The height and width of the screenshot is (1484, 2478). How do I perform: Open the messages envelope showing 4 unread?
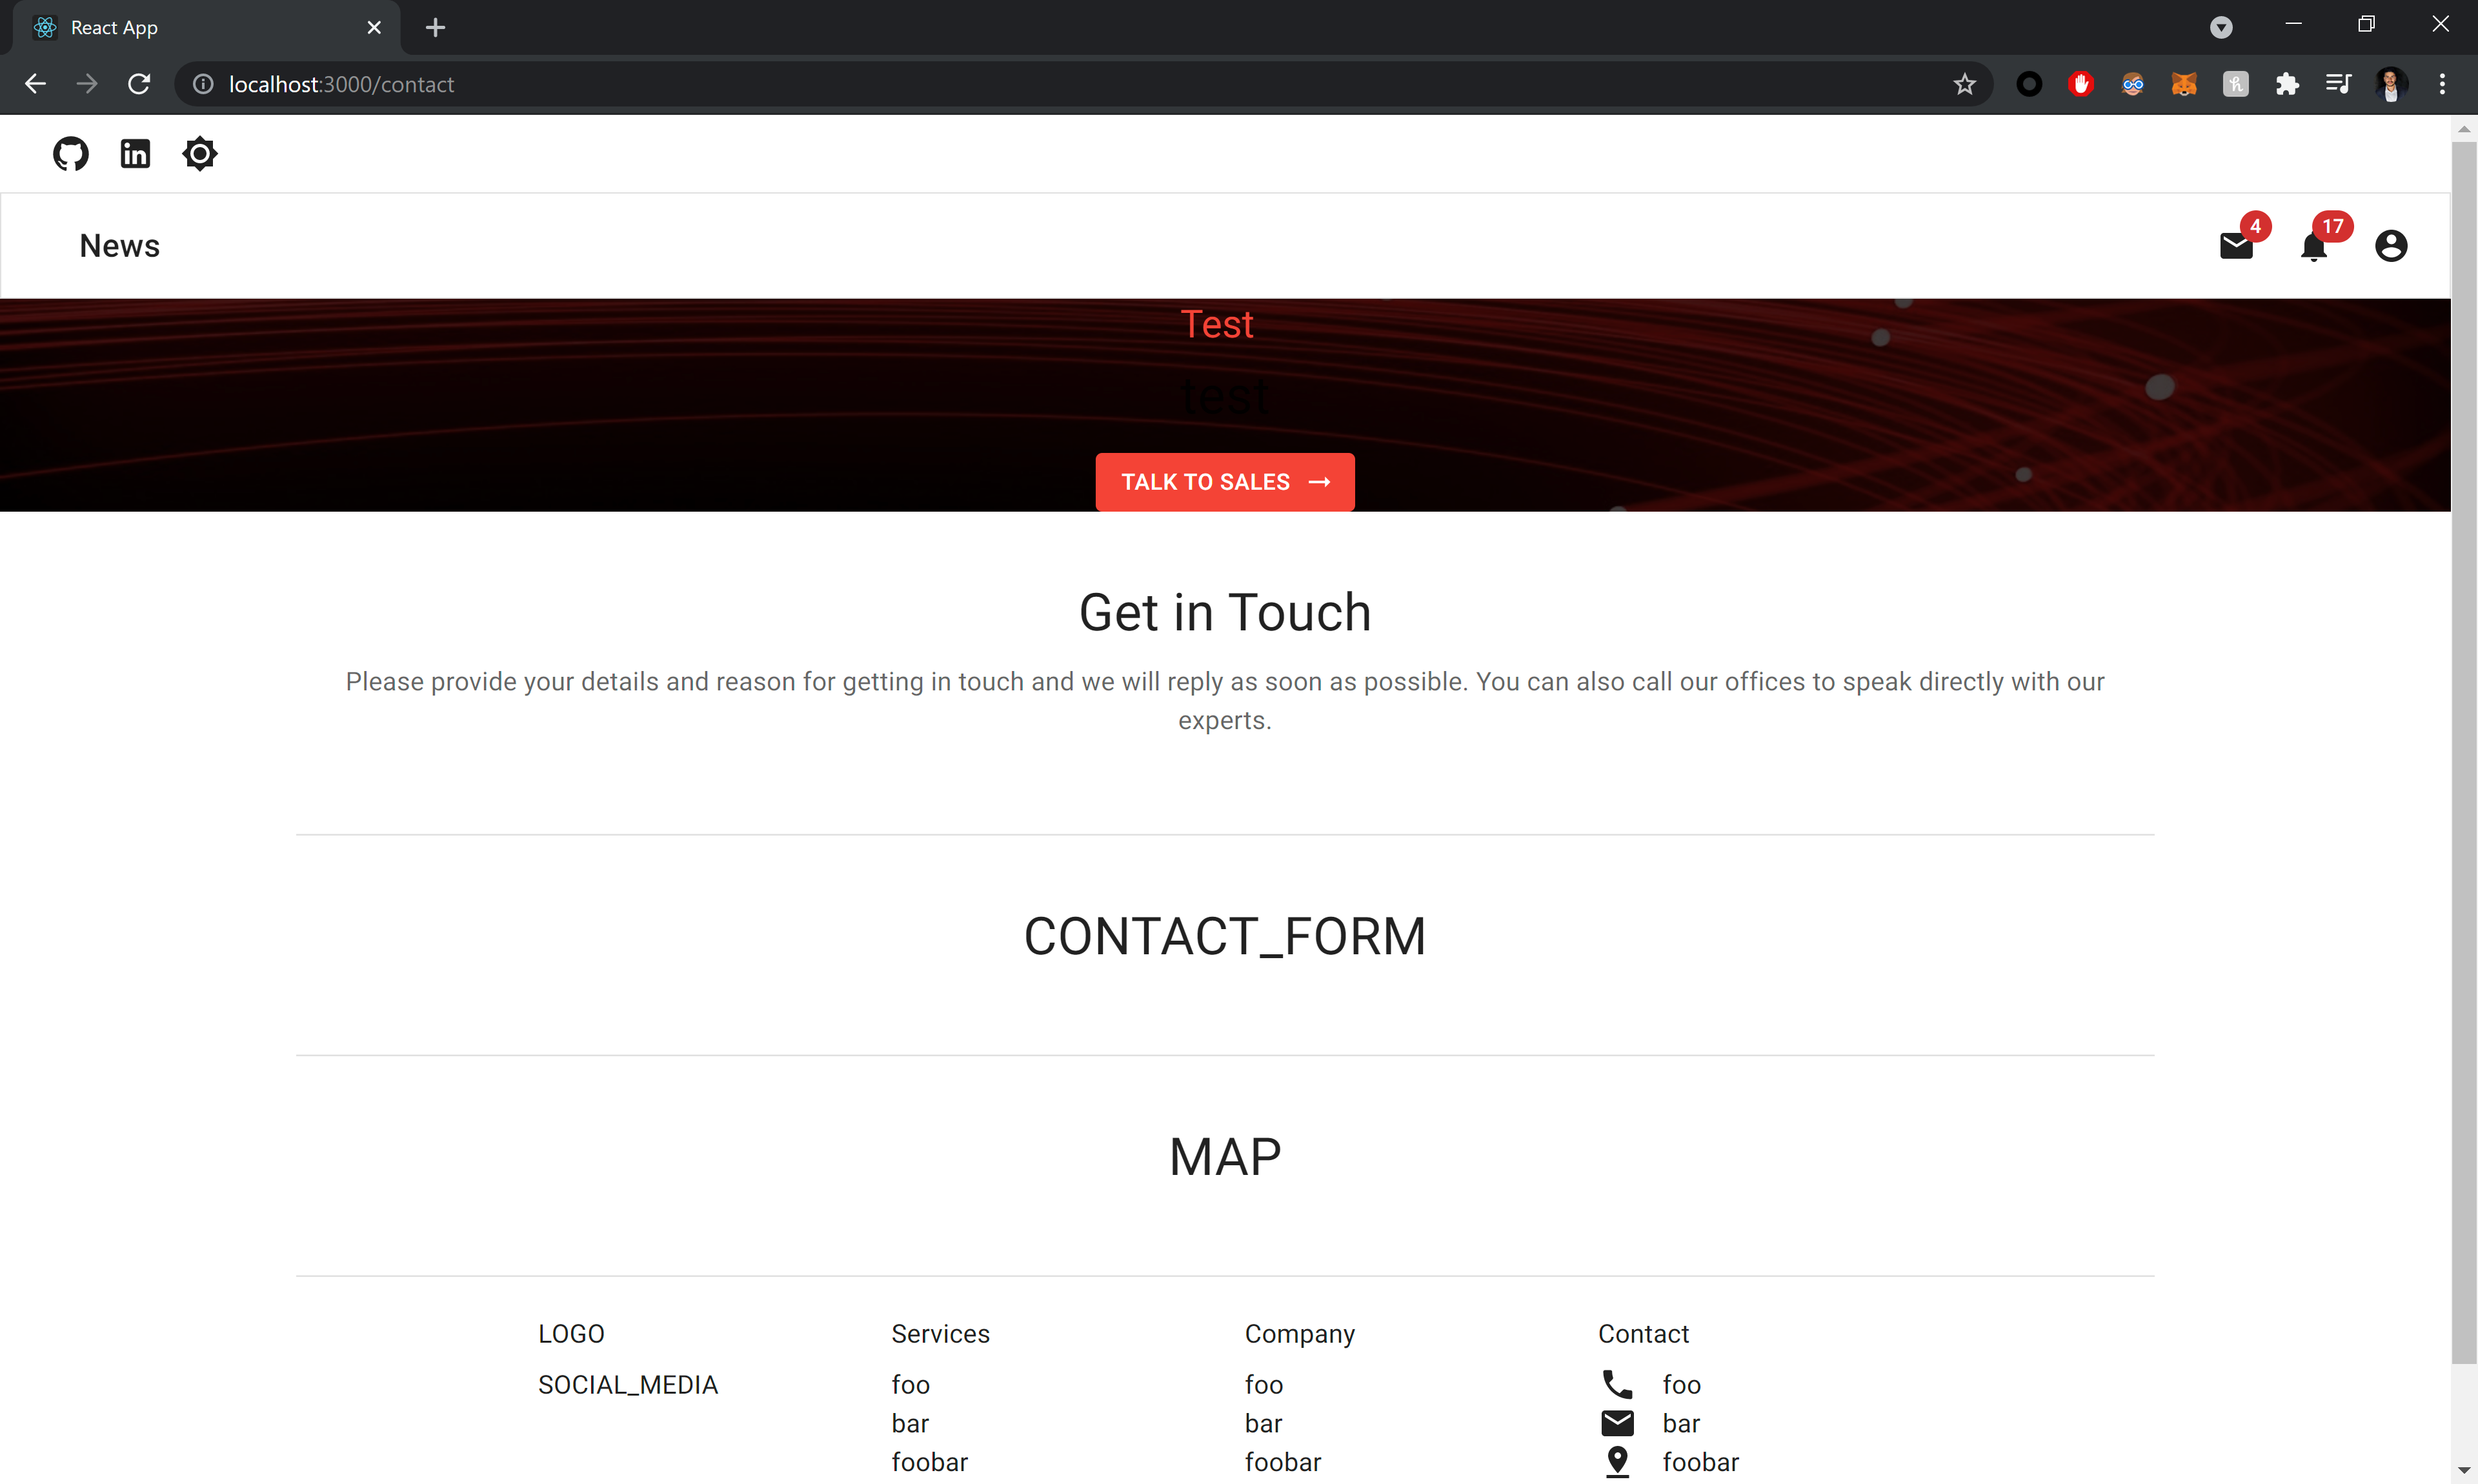click(2236, 246)
